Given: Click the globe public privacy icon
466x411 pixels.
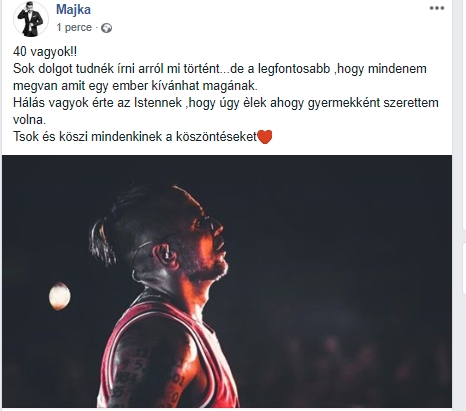Looking at the screenshot, I should pyautogui.click(x=106, y=28).
